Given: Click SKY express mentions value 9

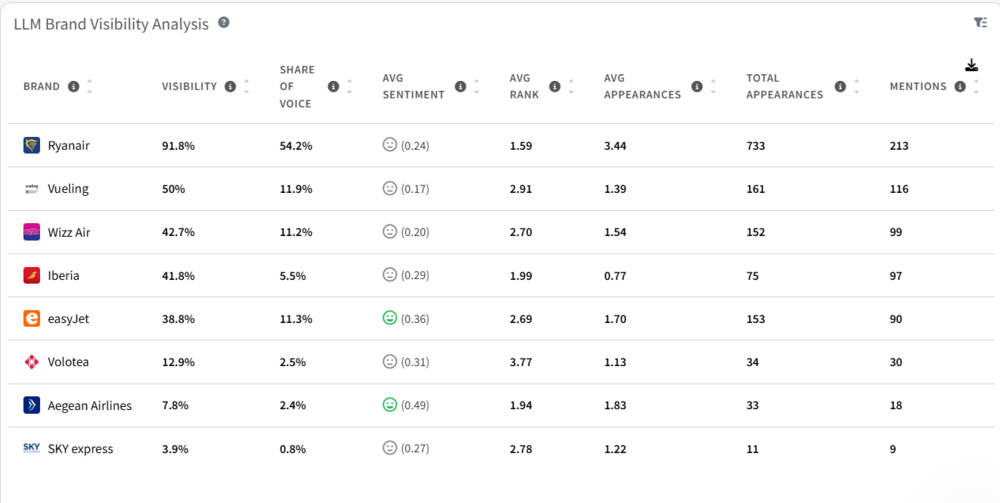Looking at the screenshot, I should coord(893,449).
